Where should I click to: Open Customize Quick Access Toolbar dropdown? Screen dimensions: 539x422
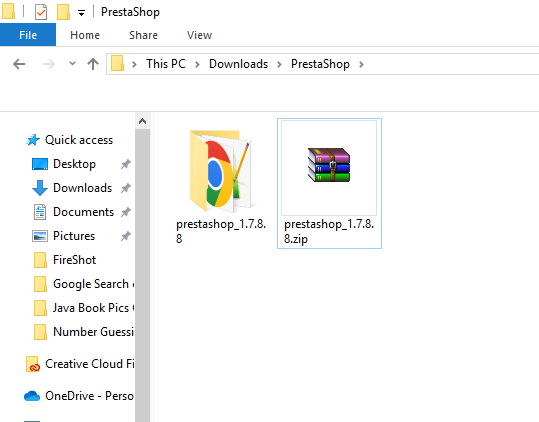81,13
